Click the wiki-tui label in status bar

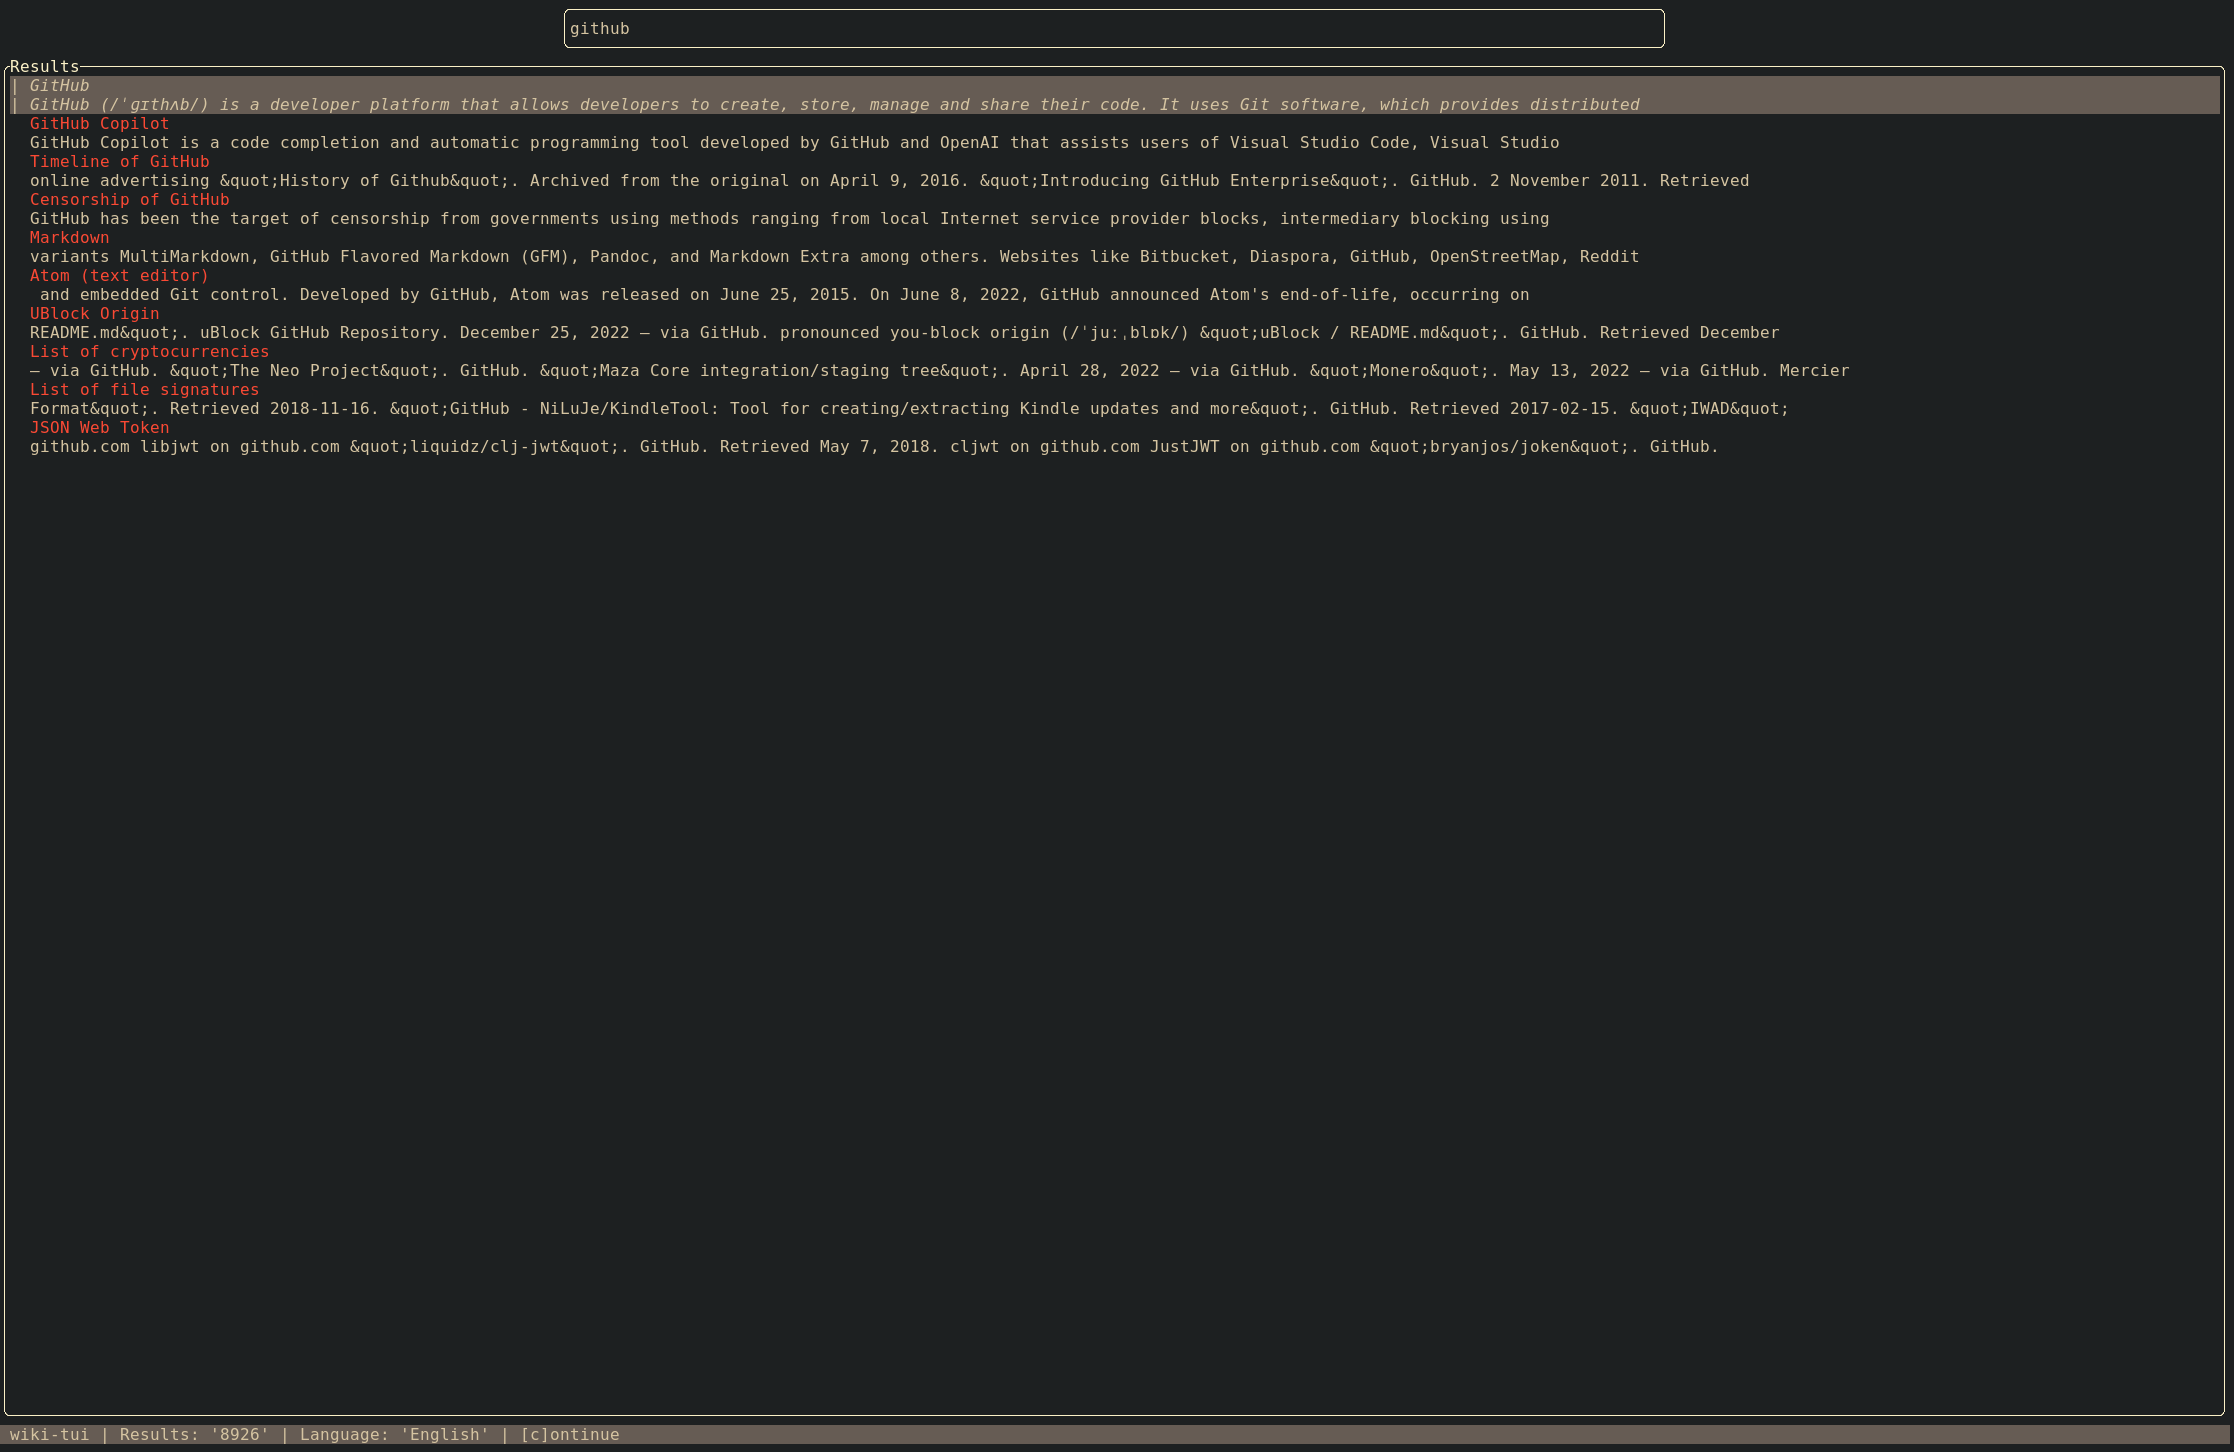pos(49,1435)
